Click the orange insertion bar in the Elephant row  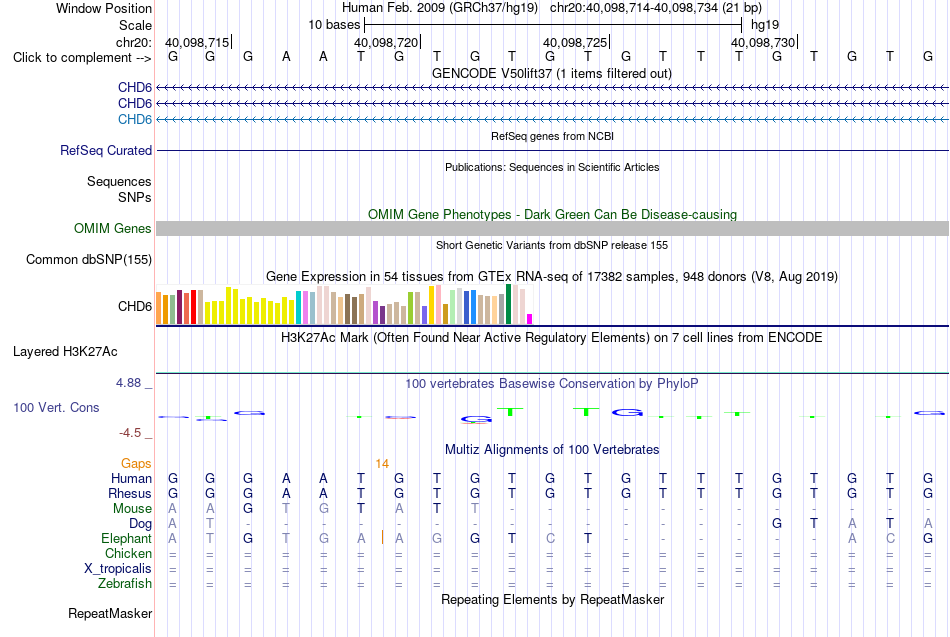pyautogui.click(x=382, y=538)
